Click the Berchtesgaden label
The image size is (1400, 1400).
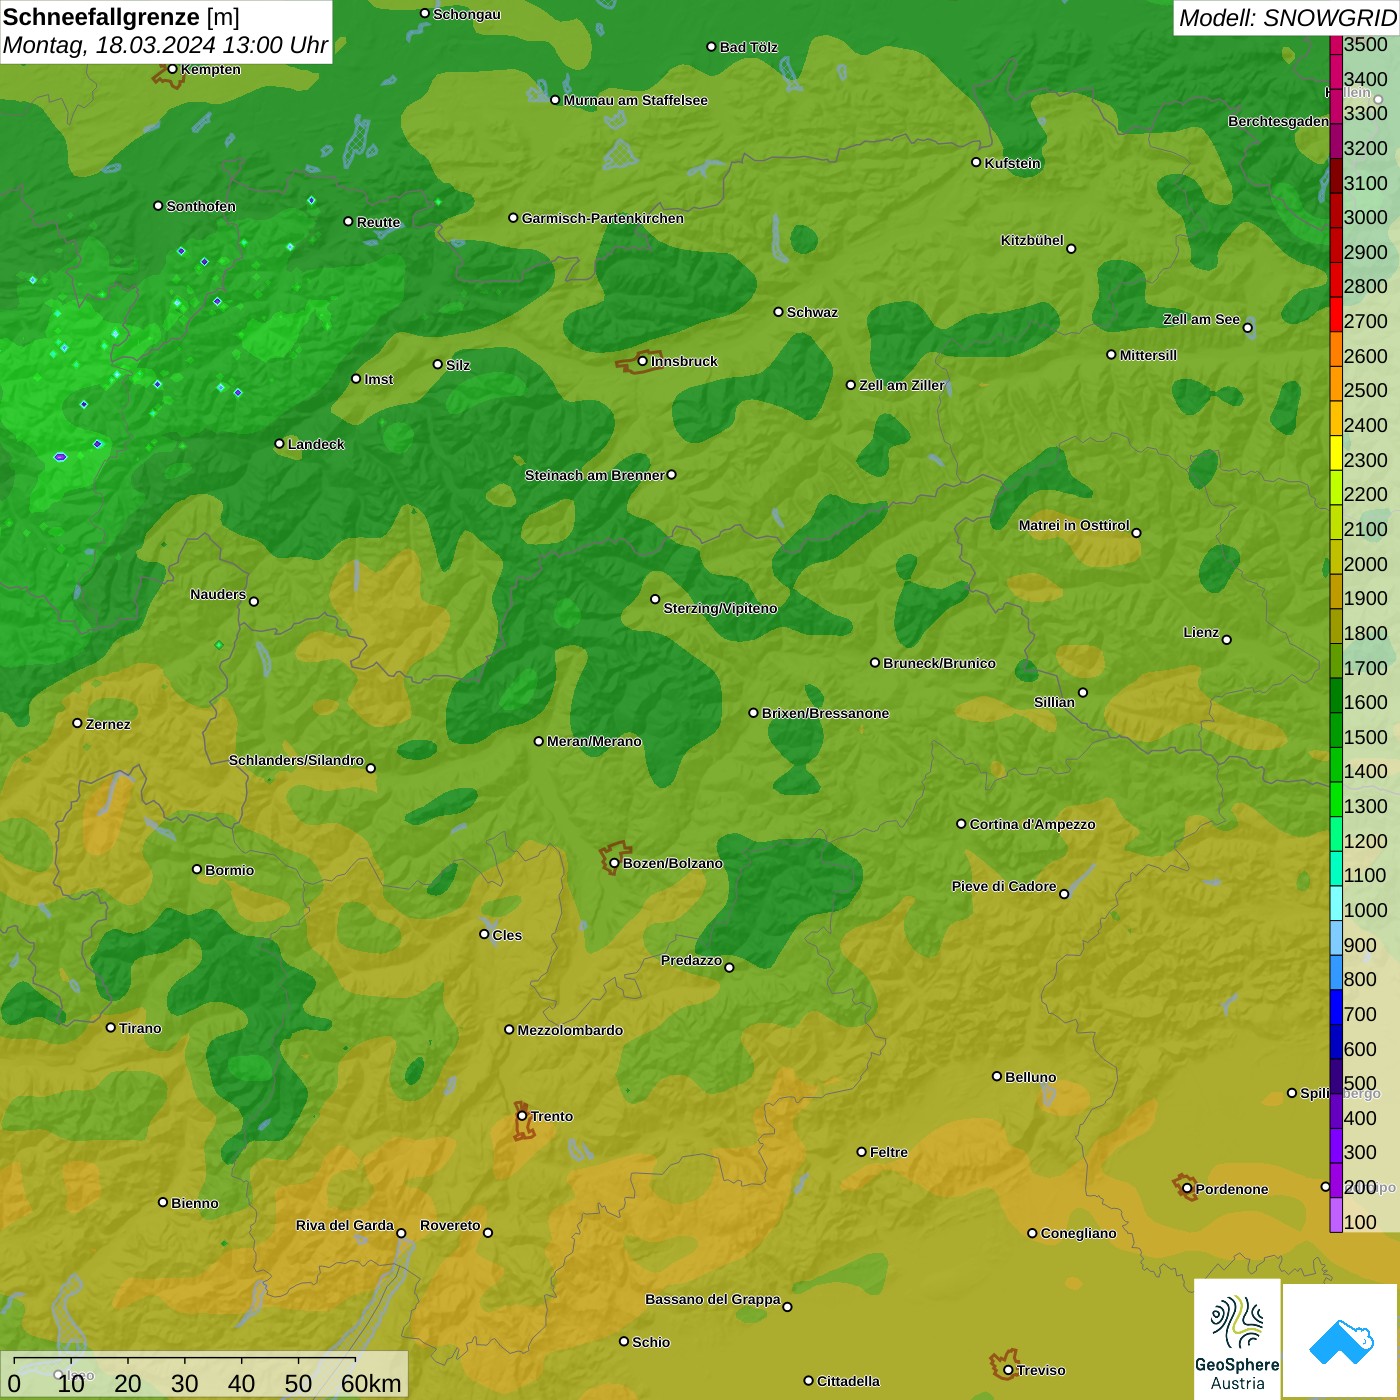(1278, 121)
